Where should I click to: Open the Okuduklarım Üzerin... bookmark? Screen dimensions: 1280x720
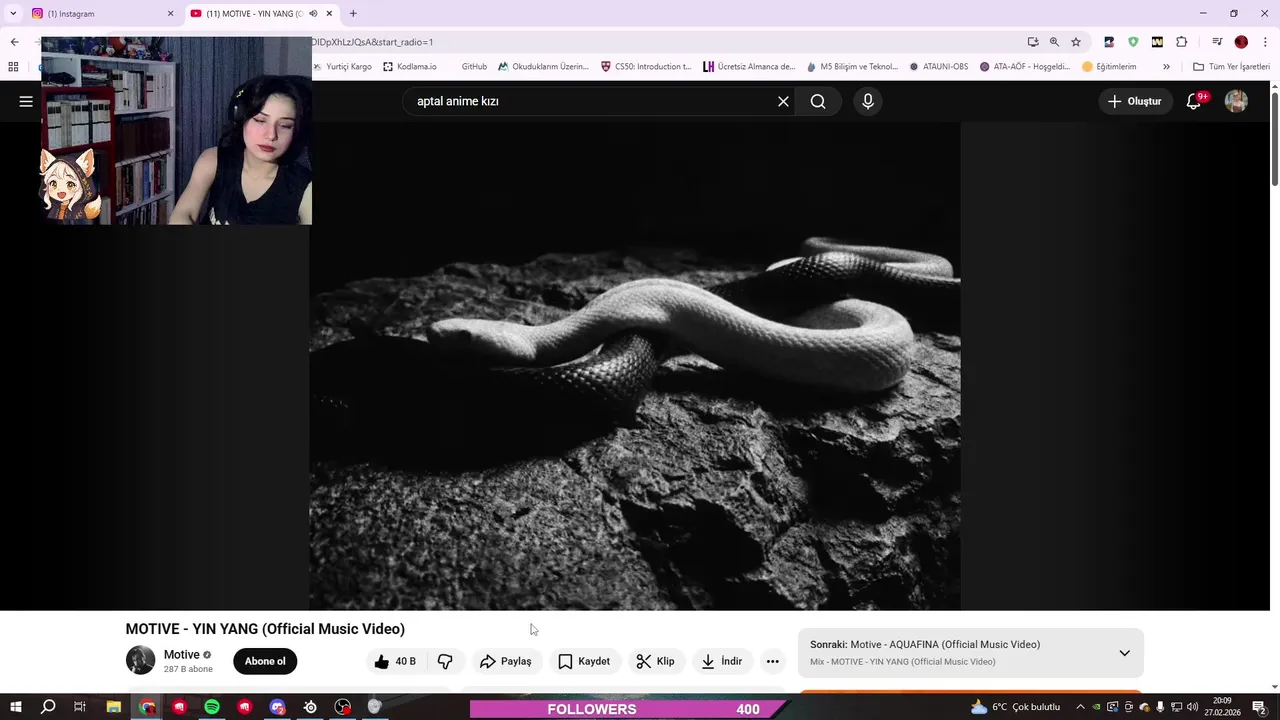click(543, 67)
